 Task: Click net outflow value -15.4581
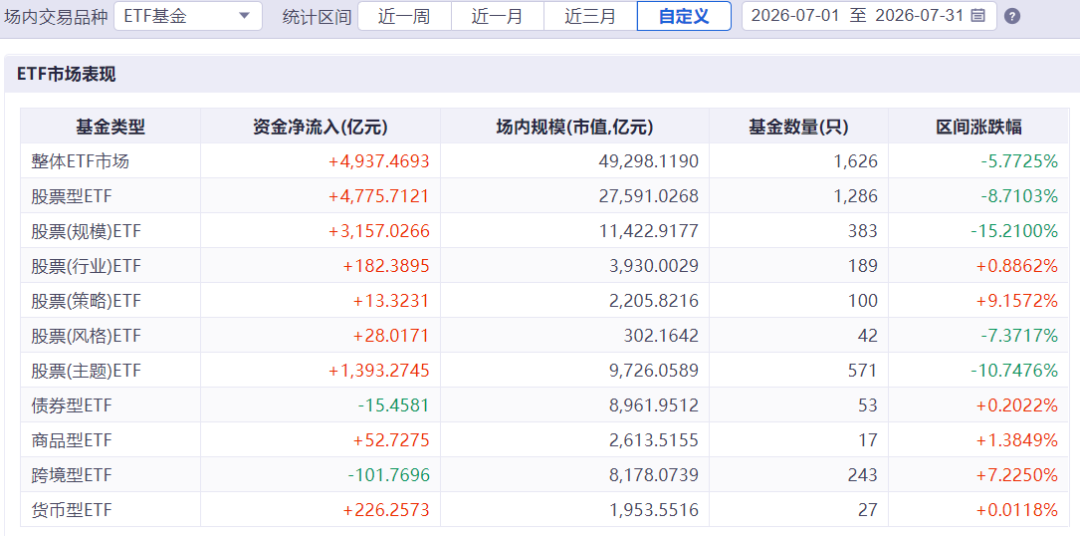click(393, 406)
